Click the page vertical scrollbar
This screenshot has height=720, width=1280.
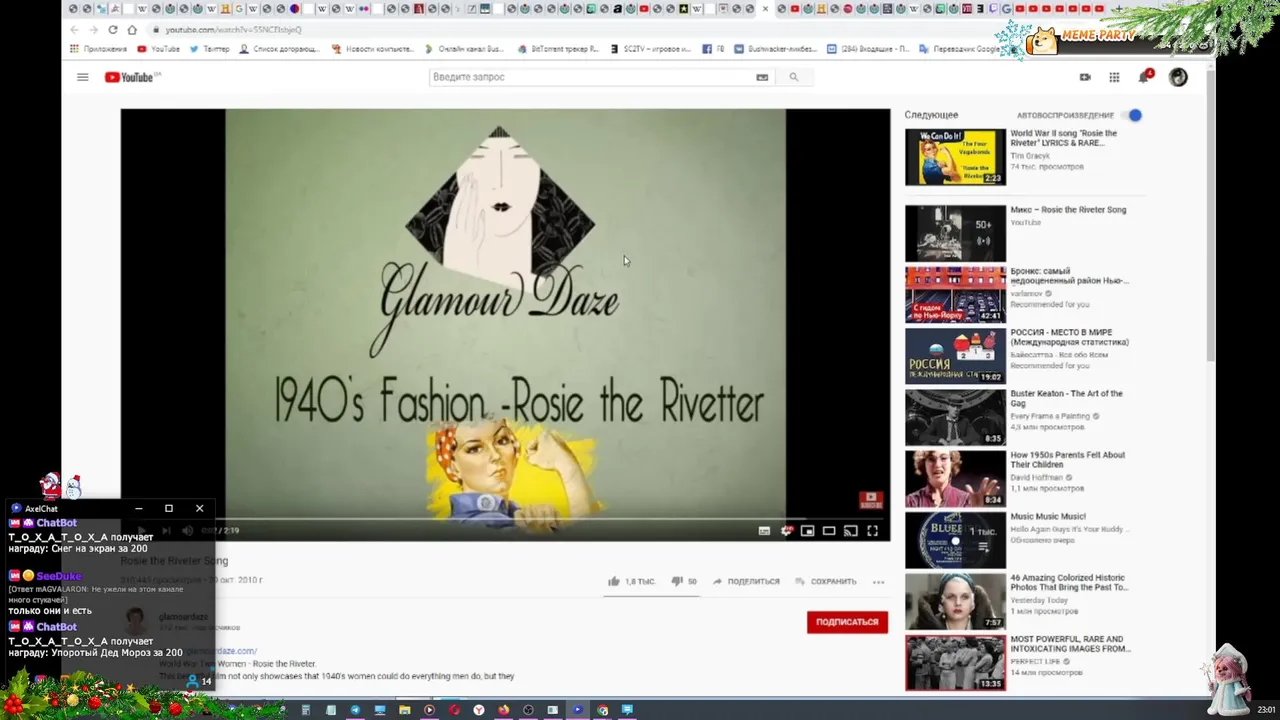(x=1210, y=220)
